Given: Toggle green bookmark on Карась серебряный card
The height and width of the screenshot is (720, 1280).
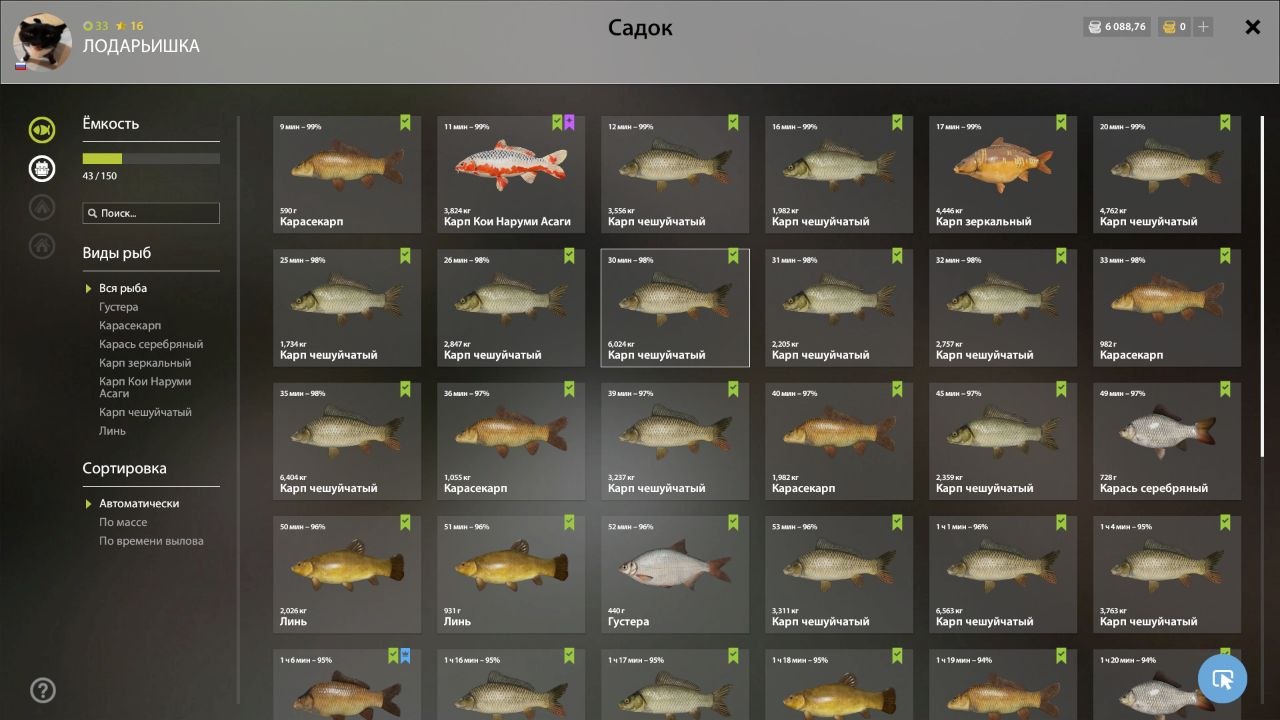Looking at the screenshot, I should point(1225,389).
